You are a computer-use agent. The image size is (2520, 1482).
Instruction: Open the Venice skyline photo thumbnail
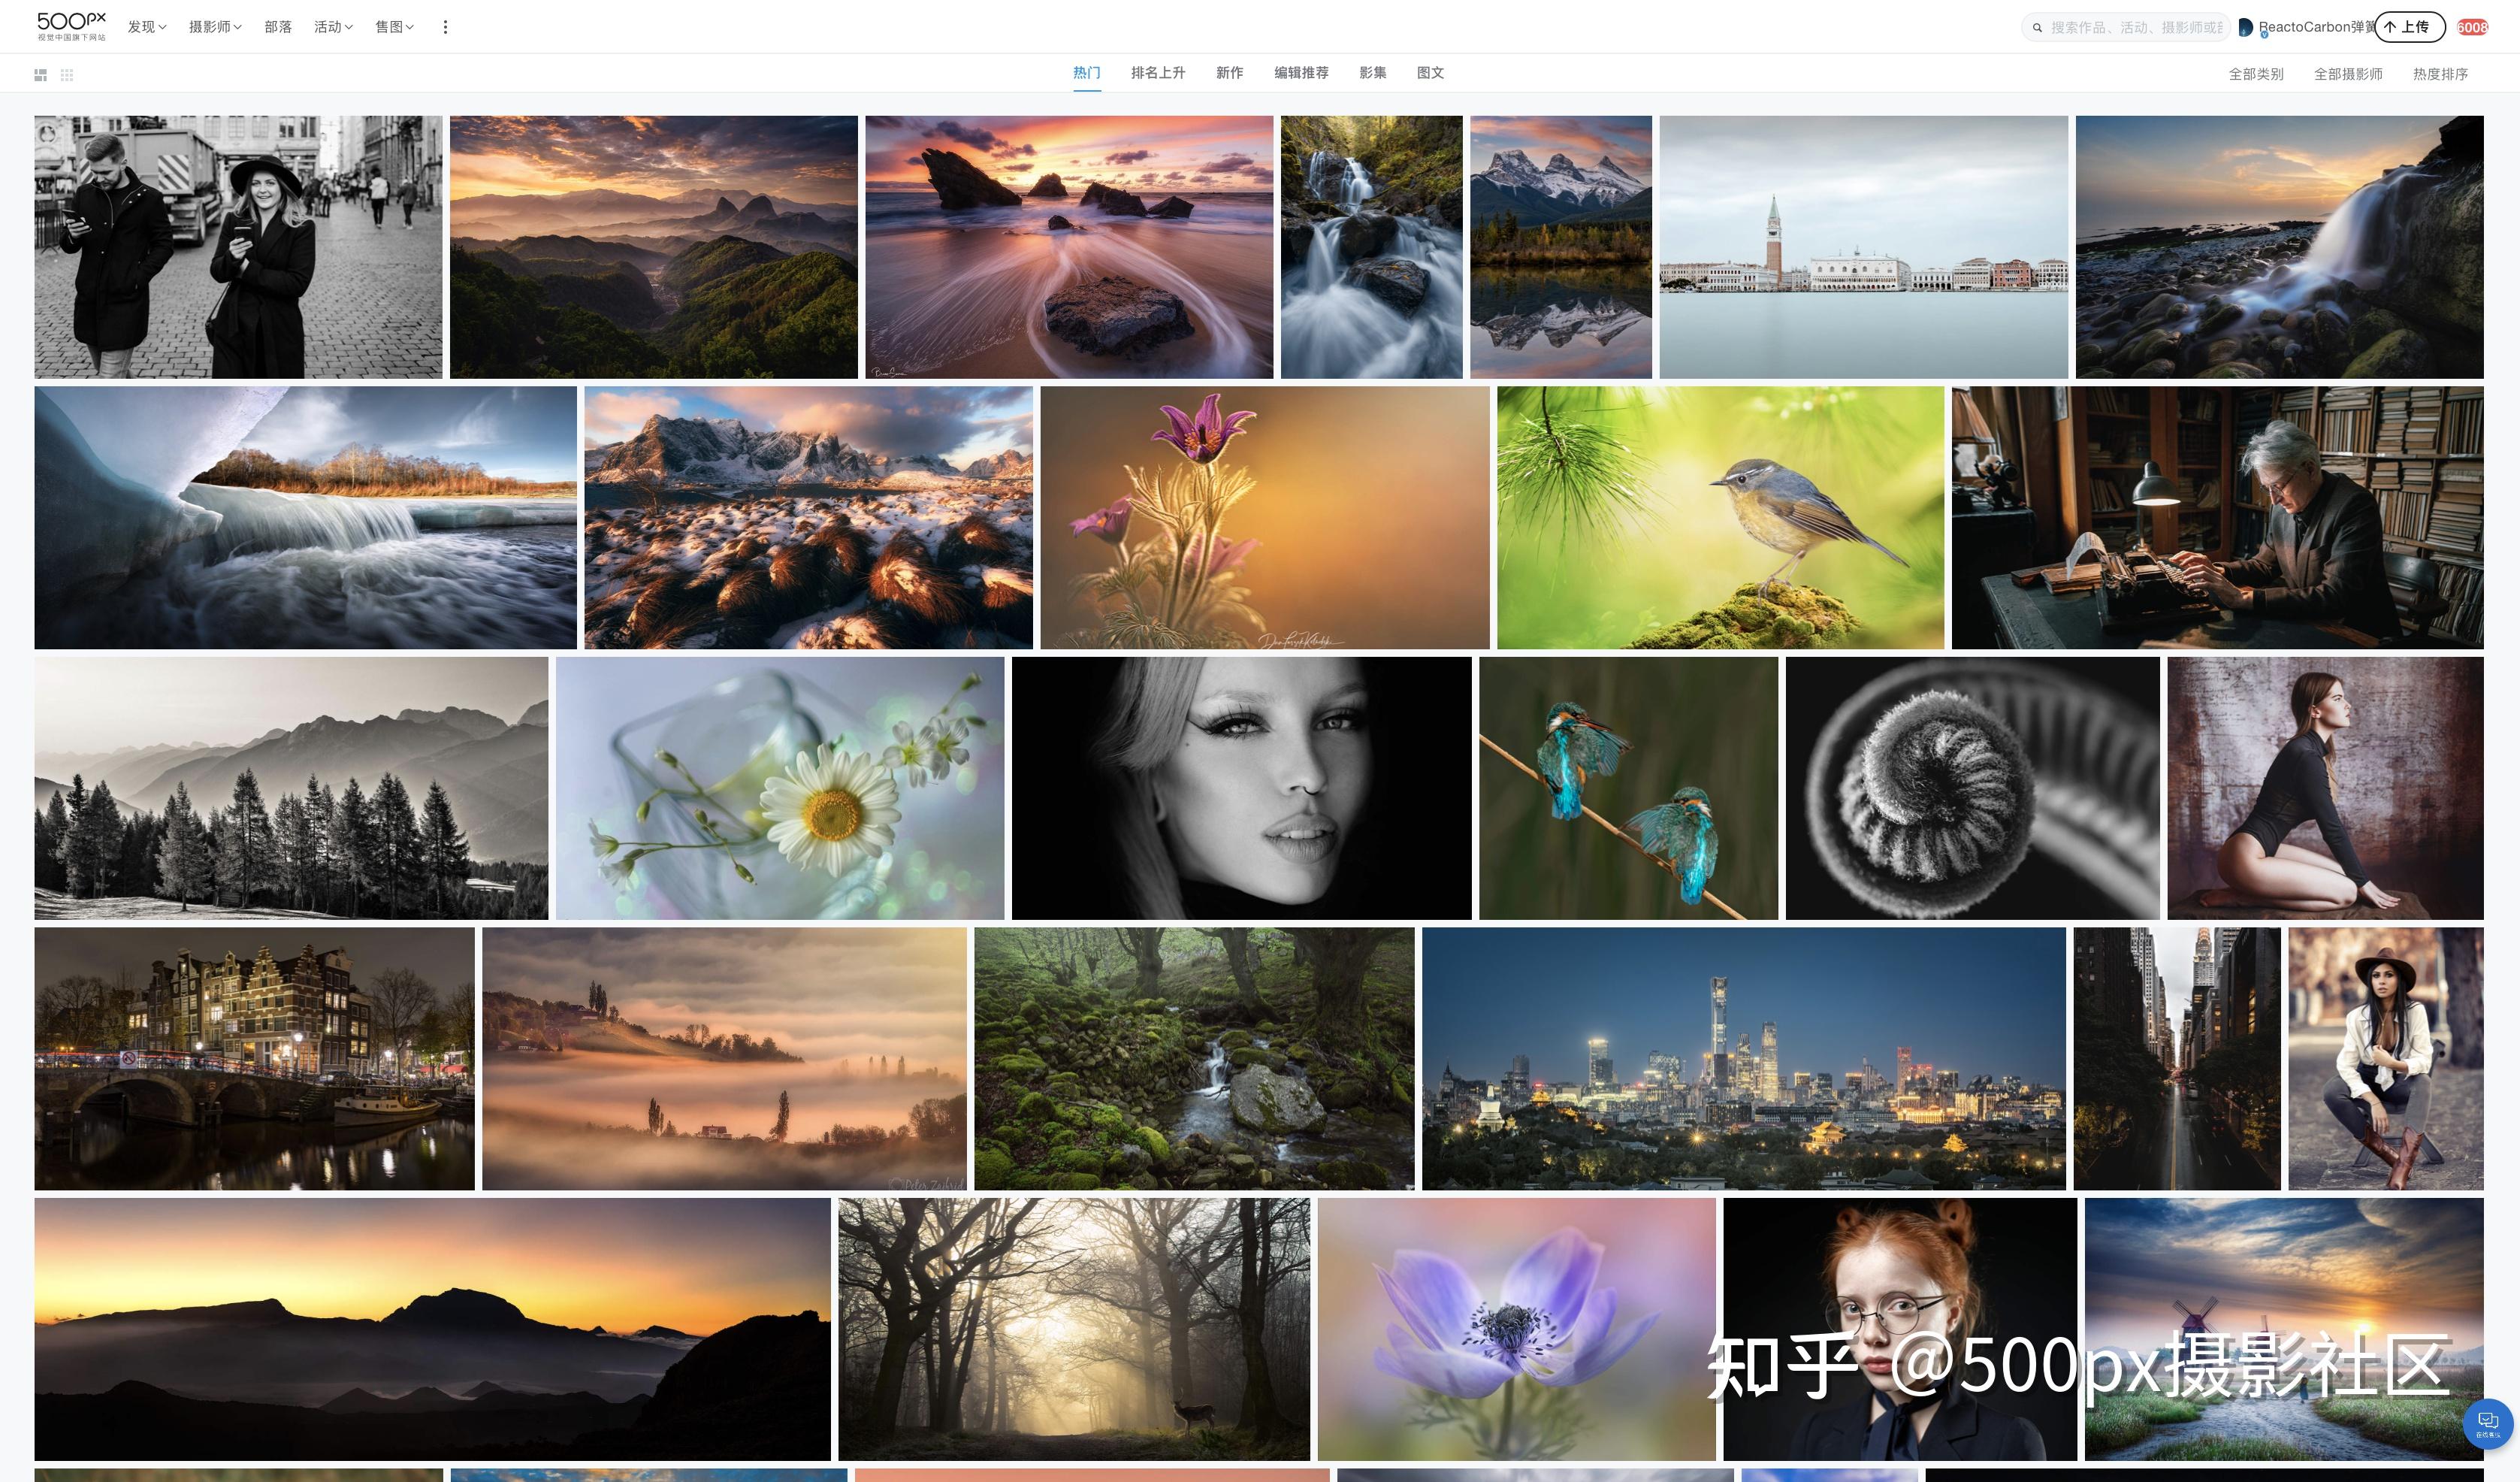(x=1863, y=247)
